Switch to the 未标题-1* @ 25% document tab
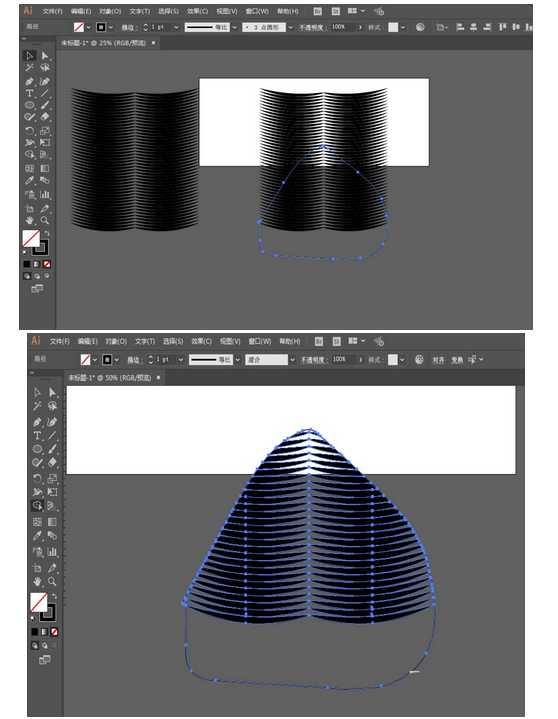Image resolution: width=558 pixels, height=719 pixels. pyautogui.click(x=104, y=43)
